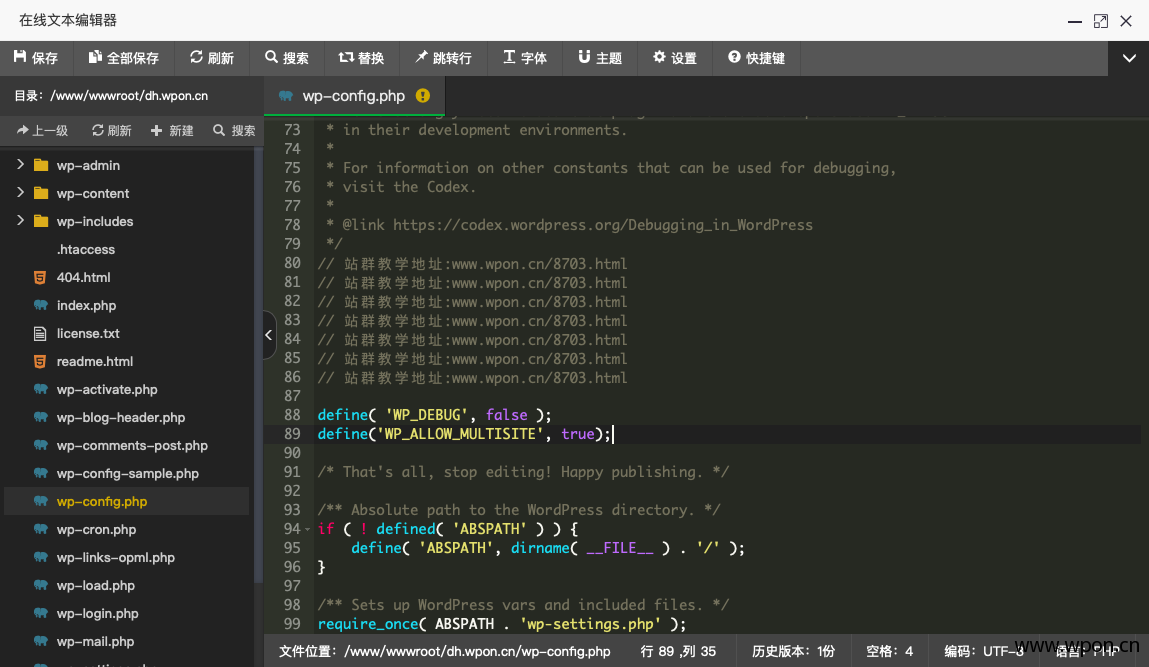Select the wp-config.php editor tab
The image size is (1149, 667).
click(353, 96)
